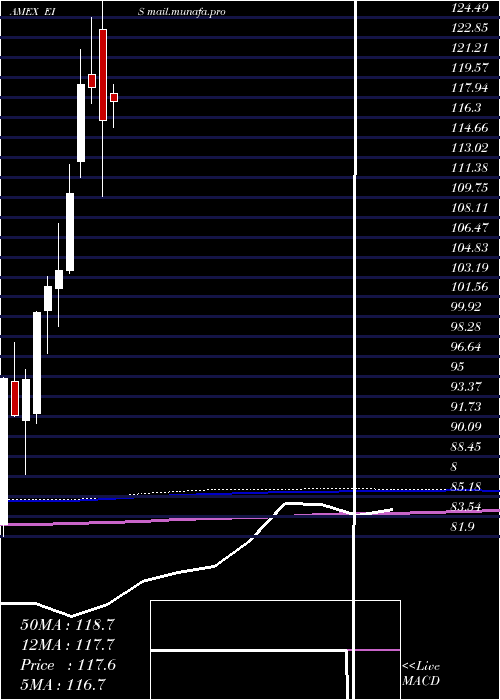Click the 103.19 price axis label

point(470,267)
